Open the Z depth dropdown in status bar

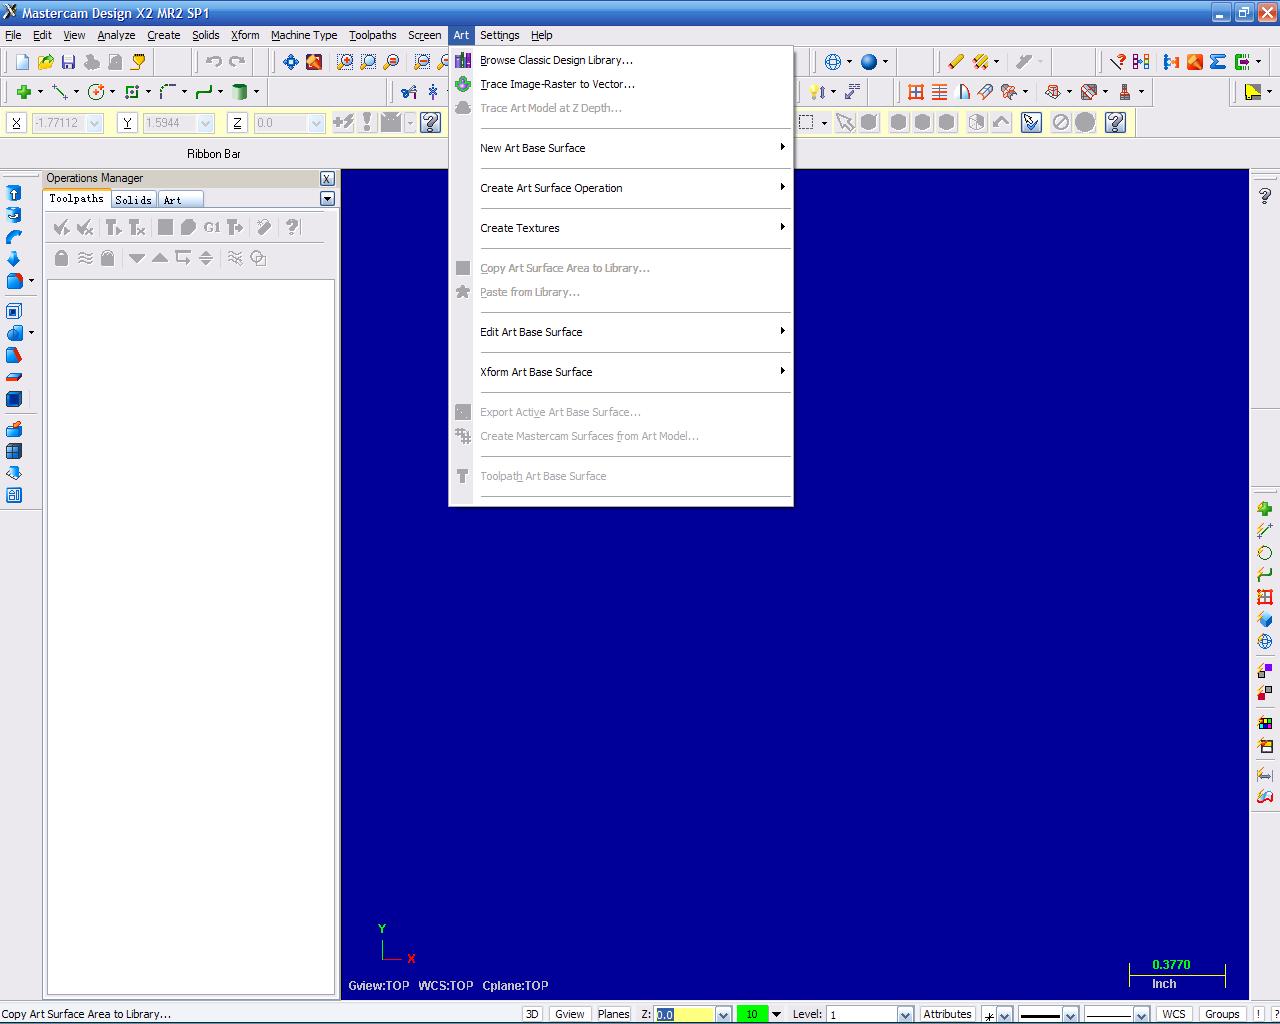pos(723,1015)
